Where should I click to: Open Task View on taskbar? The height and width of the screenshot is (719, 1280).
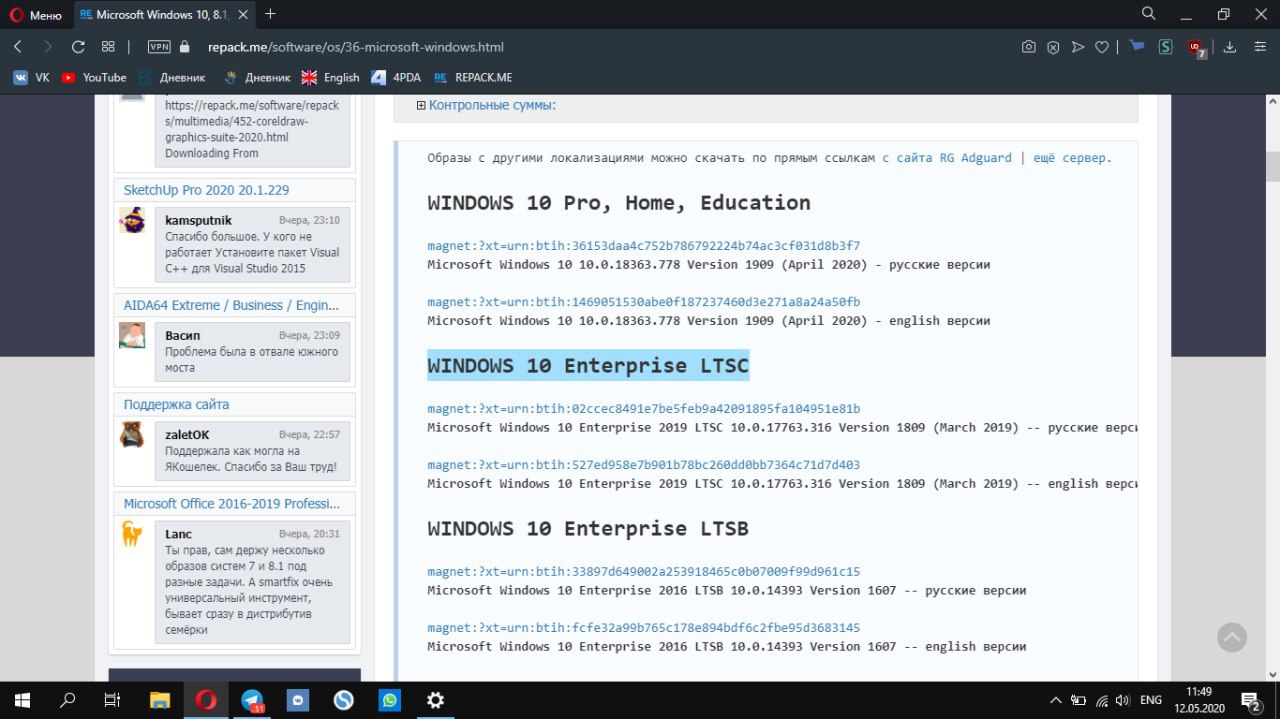coord(113,700)
